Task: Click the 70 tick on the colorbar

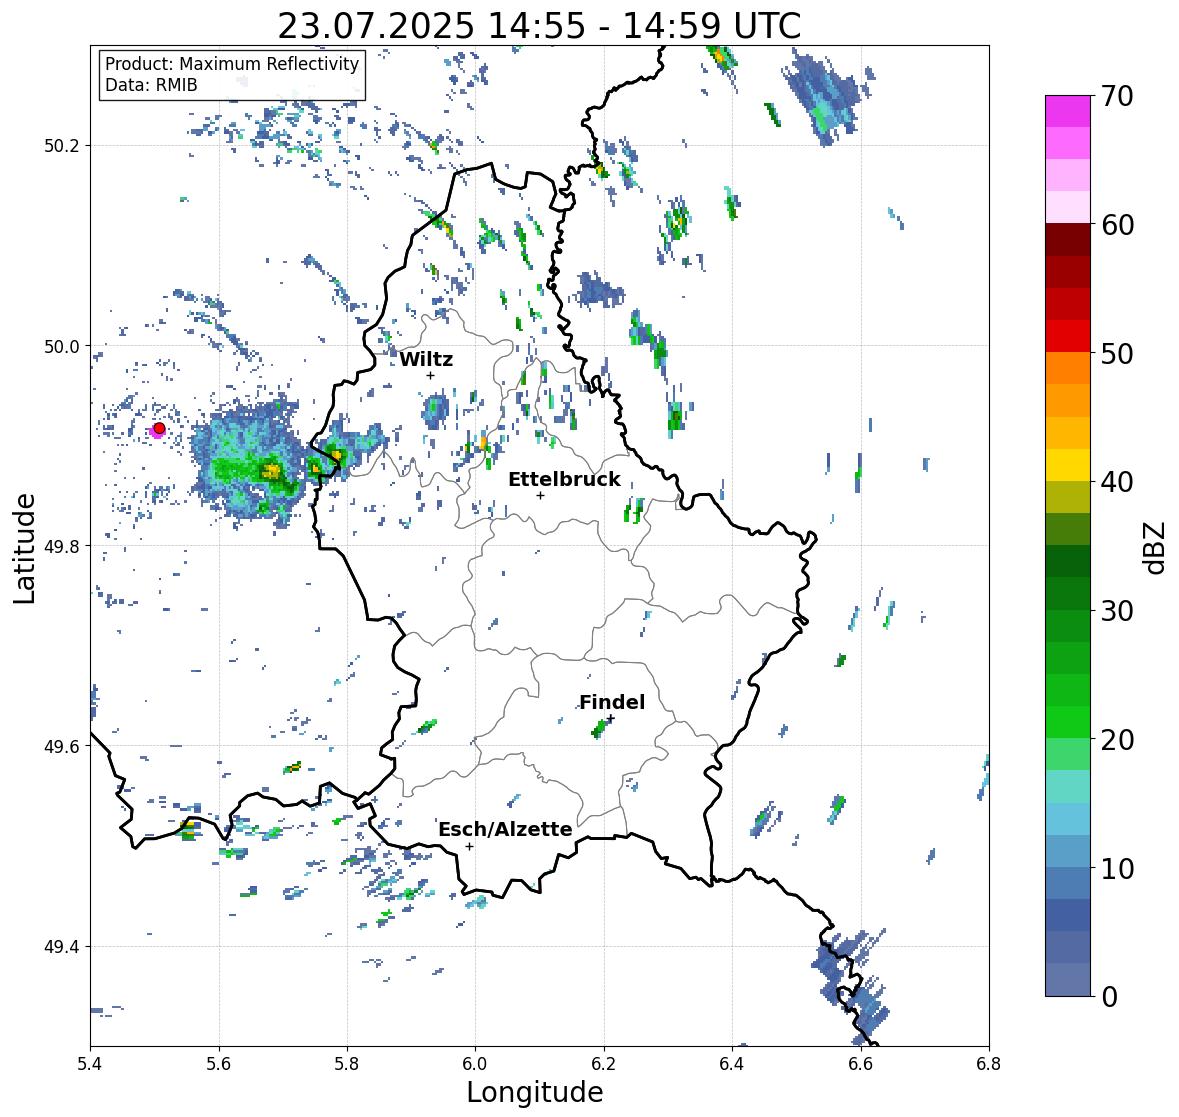Action: click(1116, 96)
